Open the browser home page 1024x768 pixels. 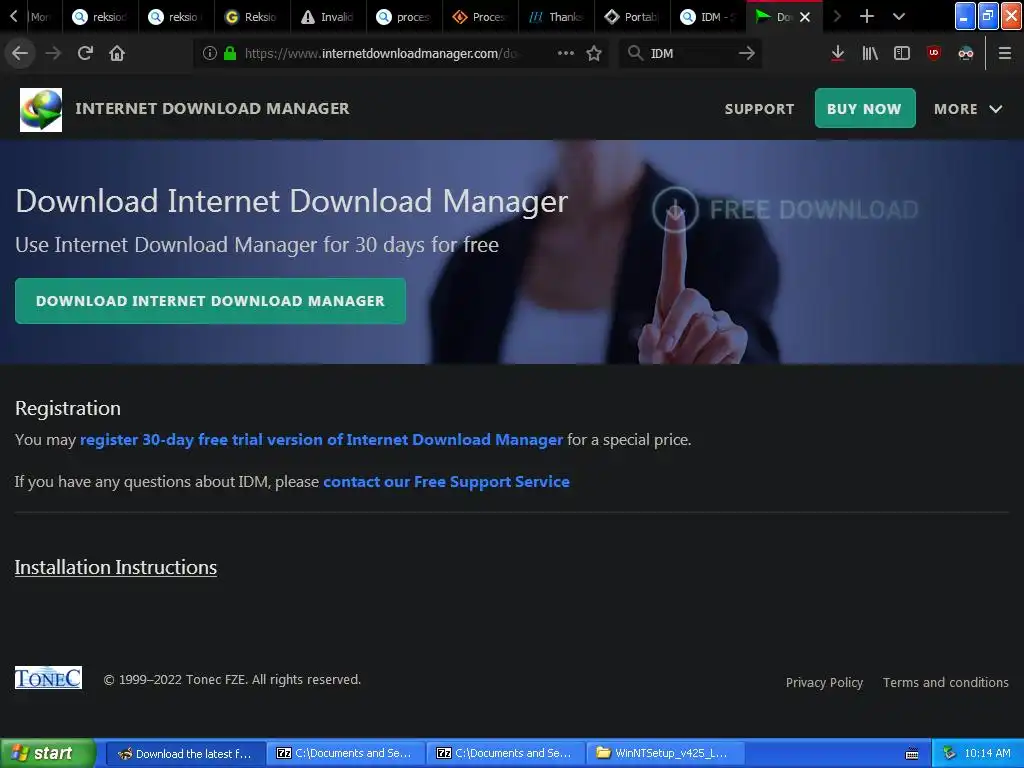(117, 53)
